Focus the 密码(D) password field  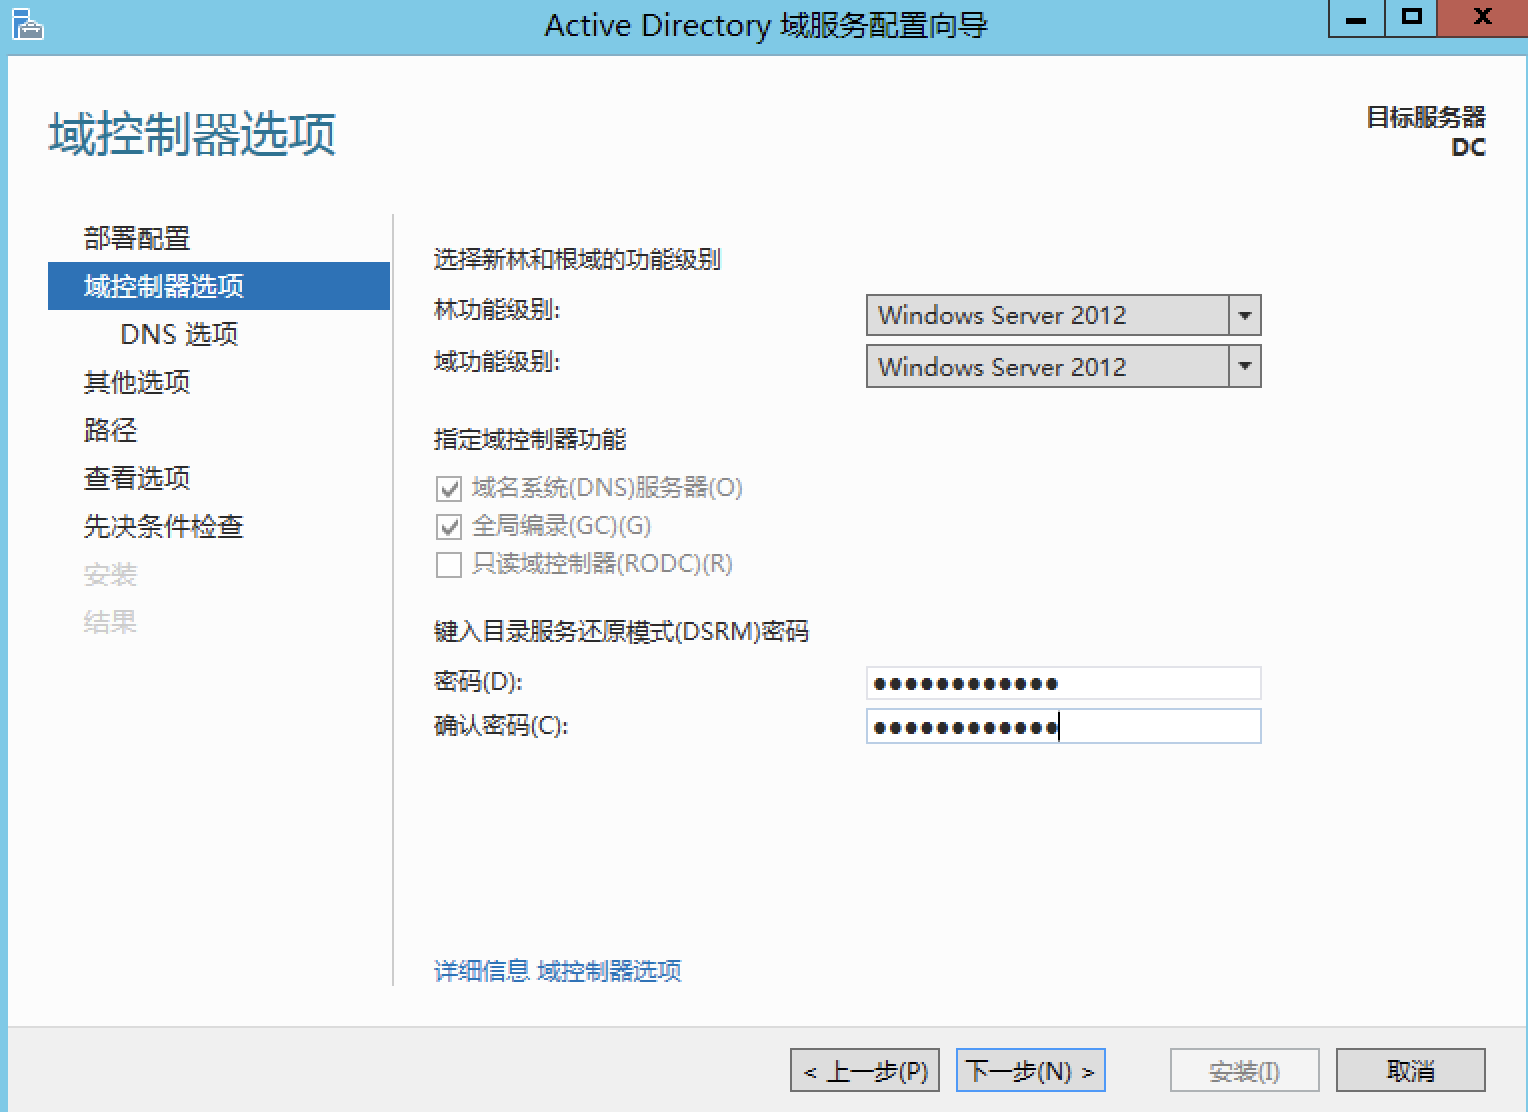(1063, 683)
